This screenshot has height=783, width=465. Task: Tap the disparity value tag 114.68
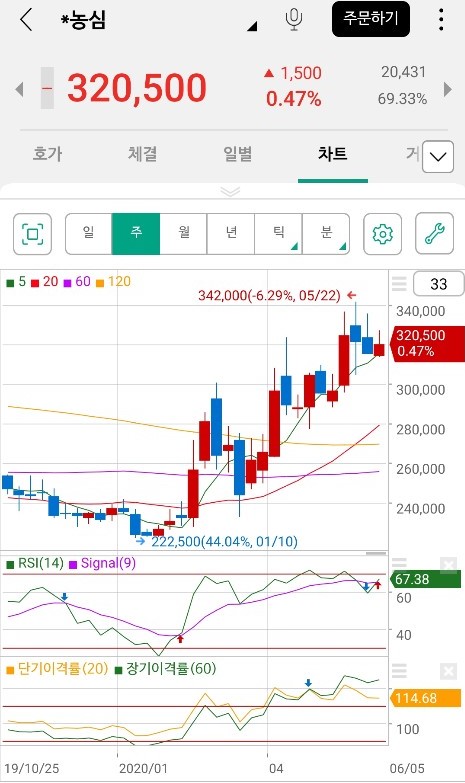point(425,698)
